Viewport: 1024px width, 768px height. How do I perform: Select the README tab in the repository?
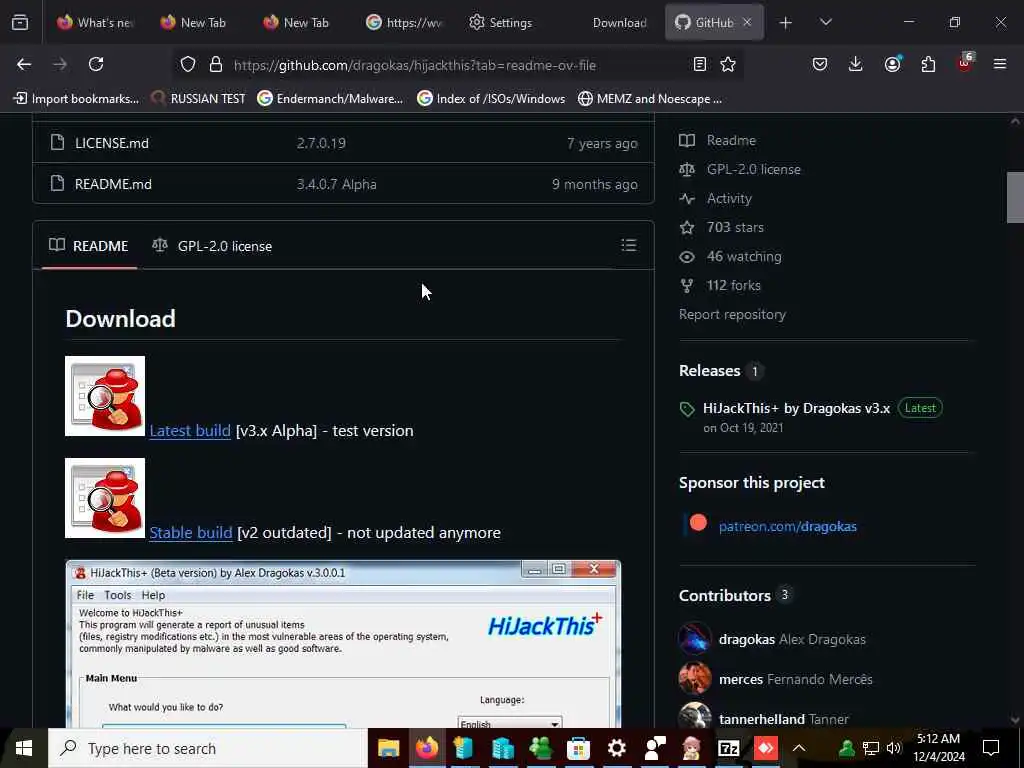tap(89, 246)
